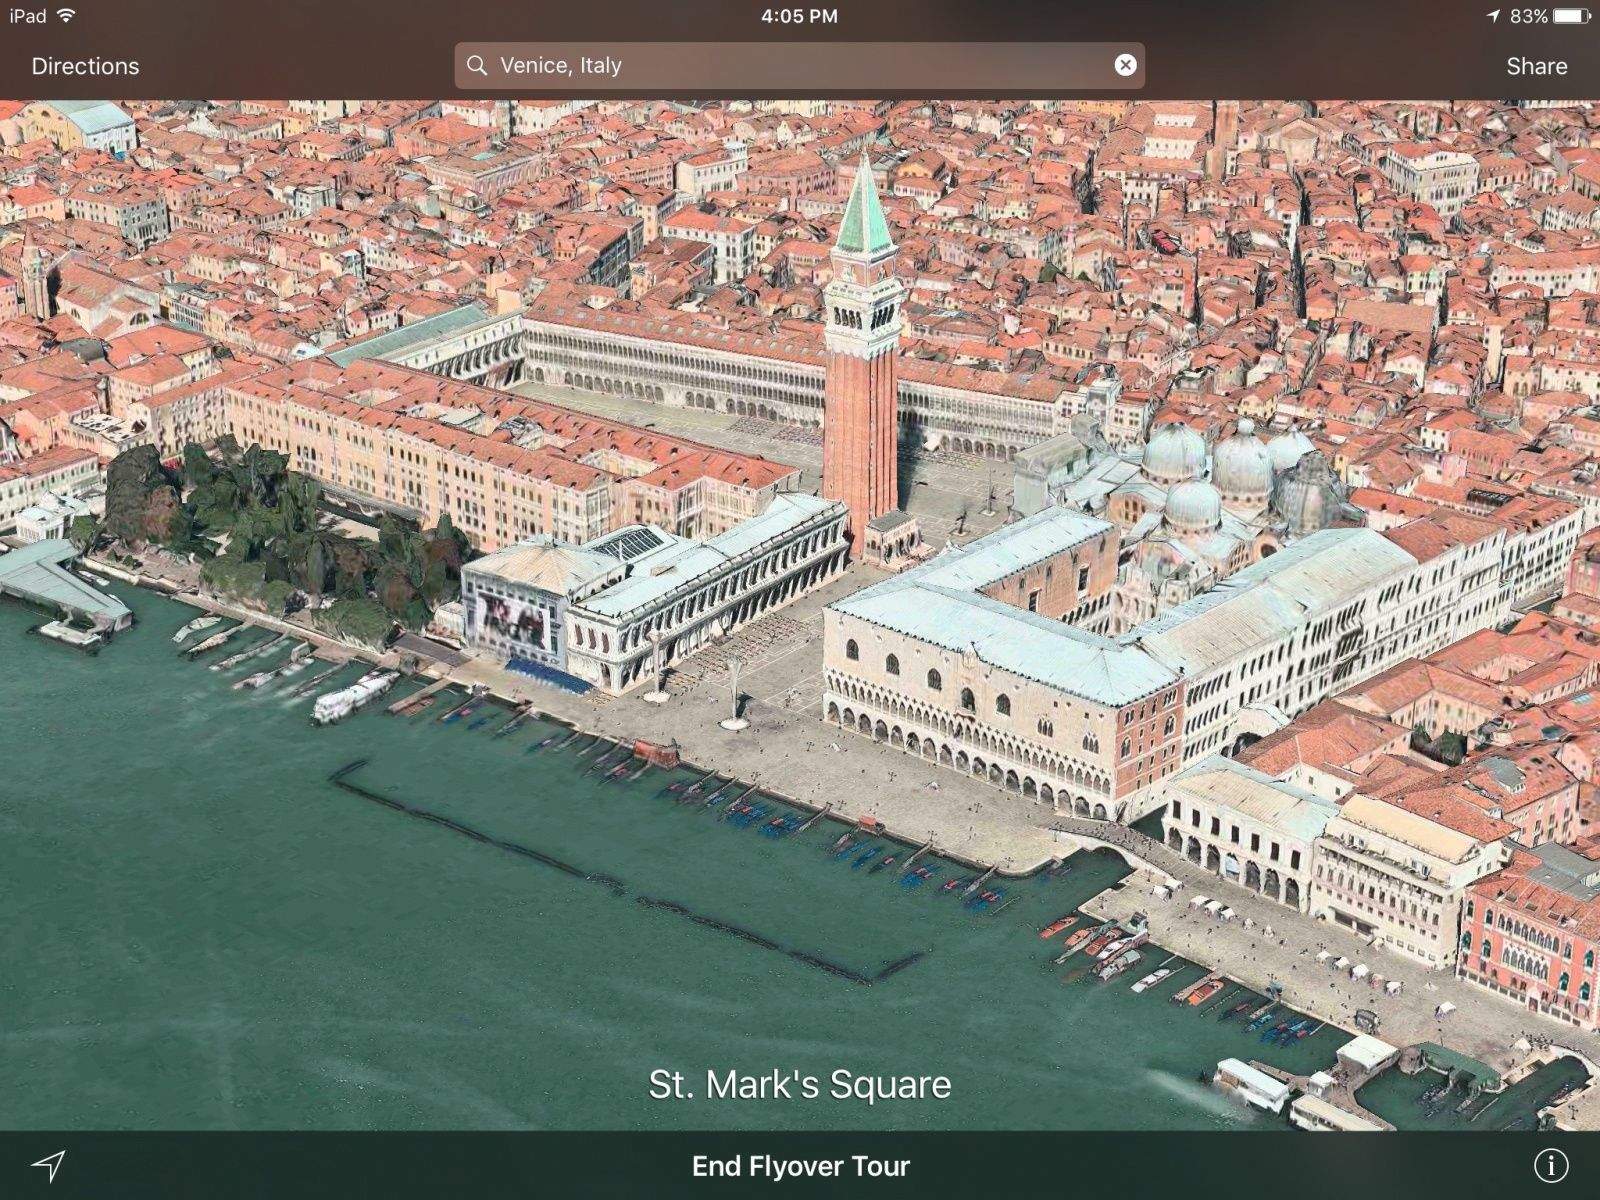Tap the battery icon in status bar
1600x1200 pixels.
coord(1573,16)
